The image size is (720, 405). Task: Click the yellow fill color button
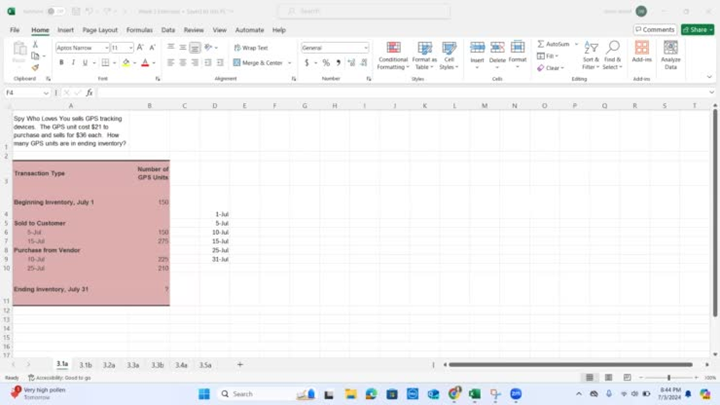point(125,63)
